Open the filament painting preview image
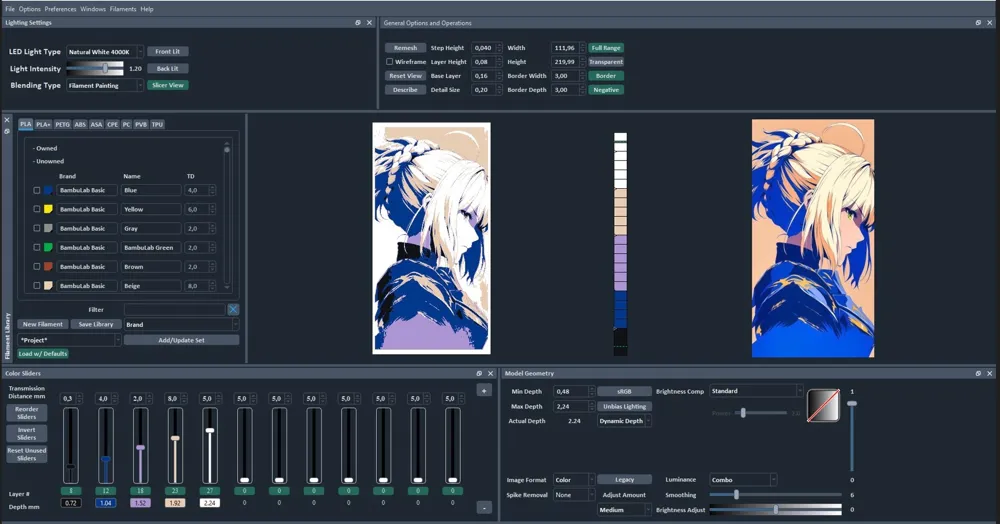Image resolution: width=1000 pixels, height=524 pixels. pyautogui.click(x=432, y=238)
